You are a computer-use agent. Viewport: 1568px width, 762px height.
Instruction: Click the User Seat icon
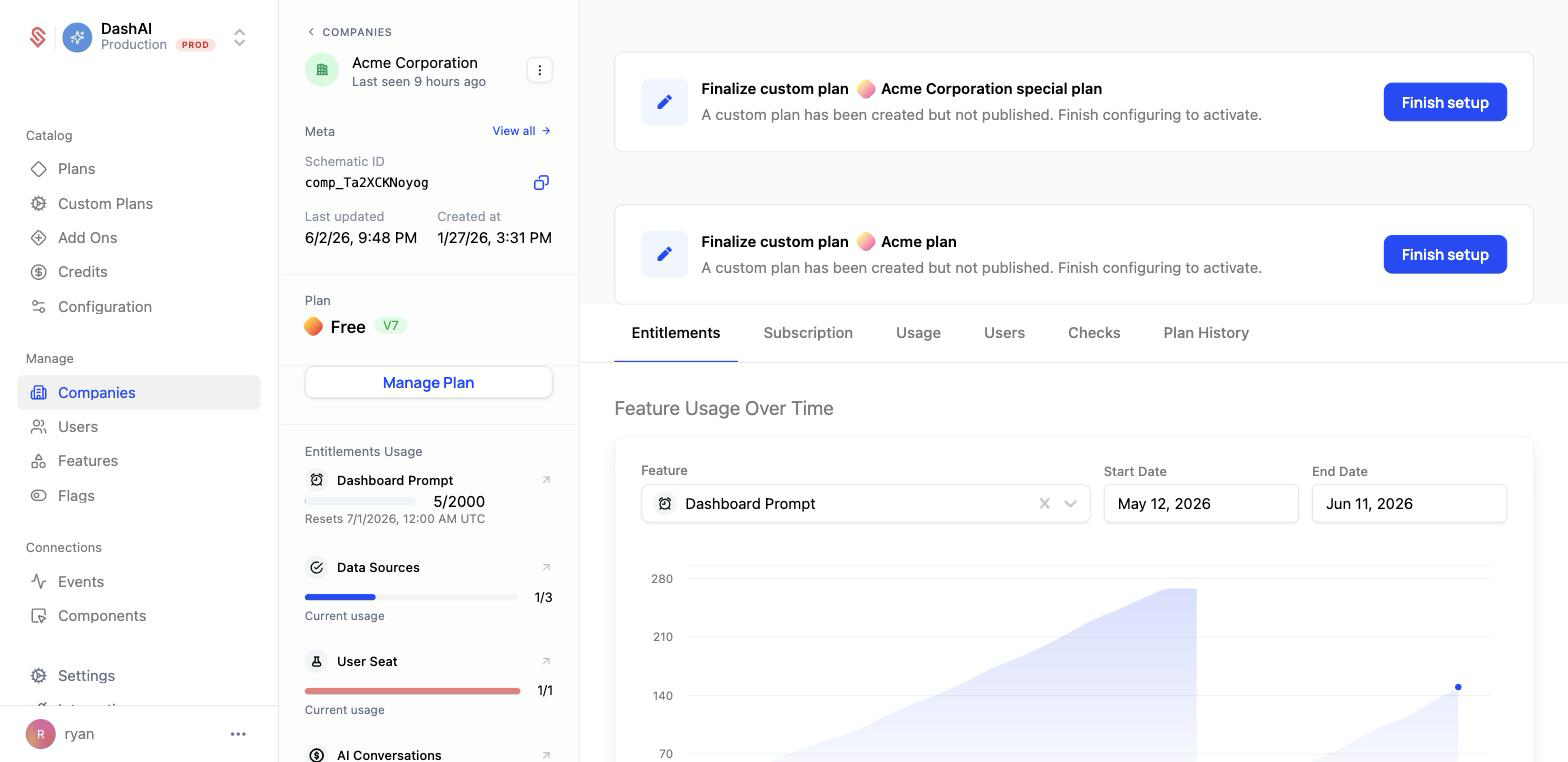(x=317, y=662)
